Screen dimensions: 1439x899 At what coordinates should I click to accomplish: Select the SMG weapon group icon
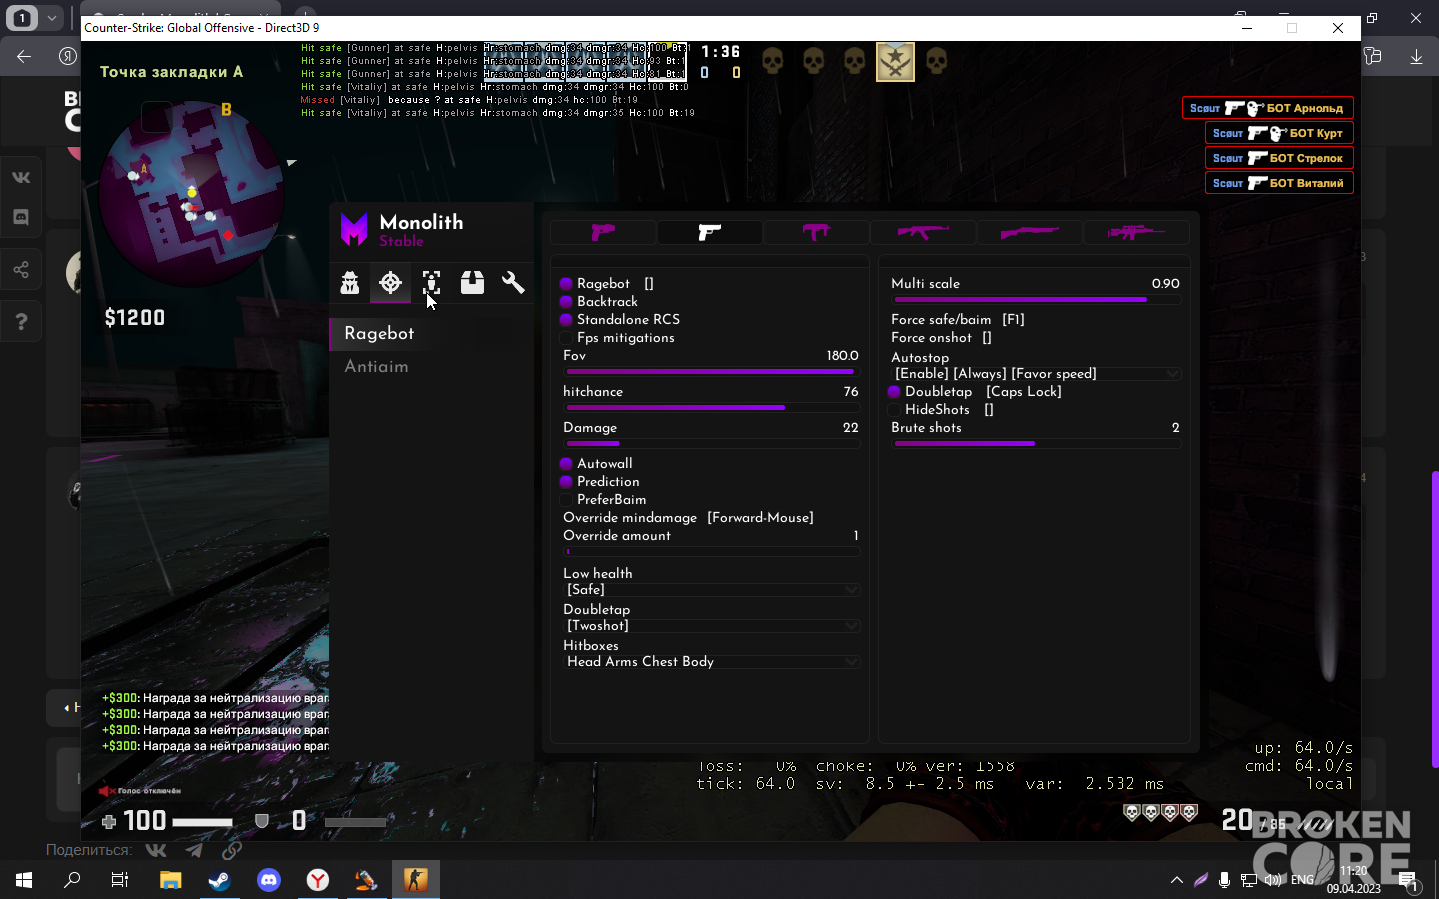point(817,232)
